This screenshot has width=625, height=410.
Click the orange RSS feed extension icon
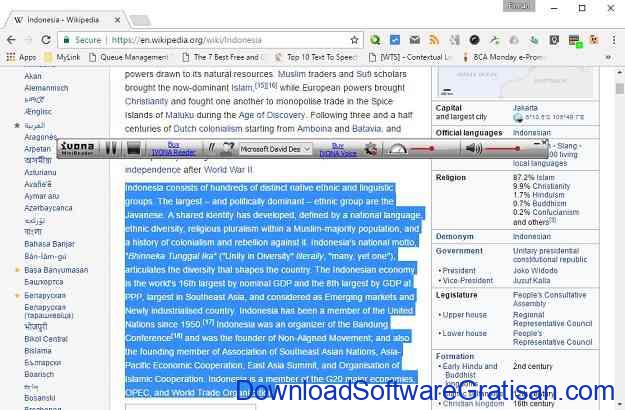click(x=434, y=40)
